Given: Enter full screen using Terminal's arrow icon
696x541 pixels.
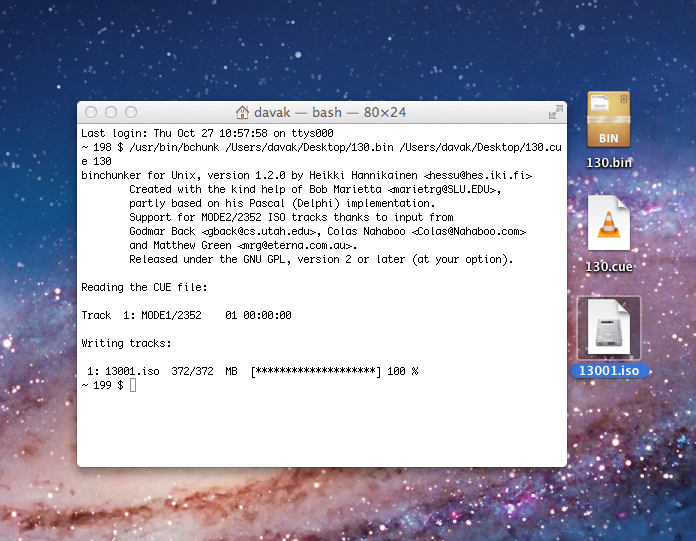Looking at the screenshot, I should point(555,112).
